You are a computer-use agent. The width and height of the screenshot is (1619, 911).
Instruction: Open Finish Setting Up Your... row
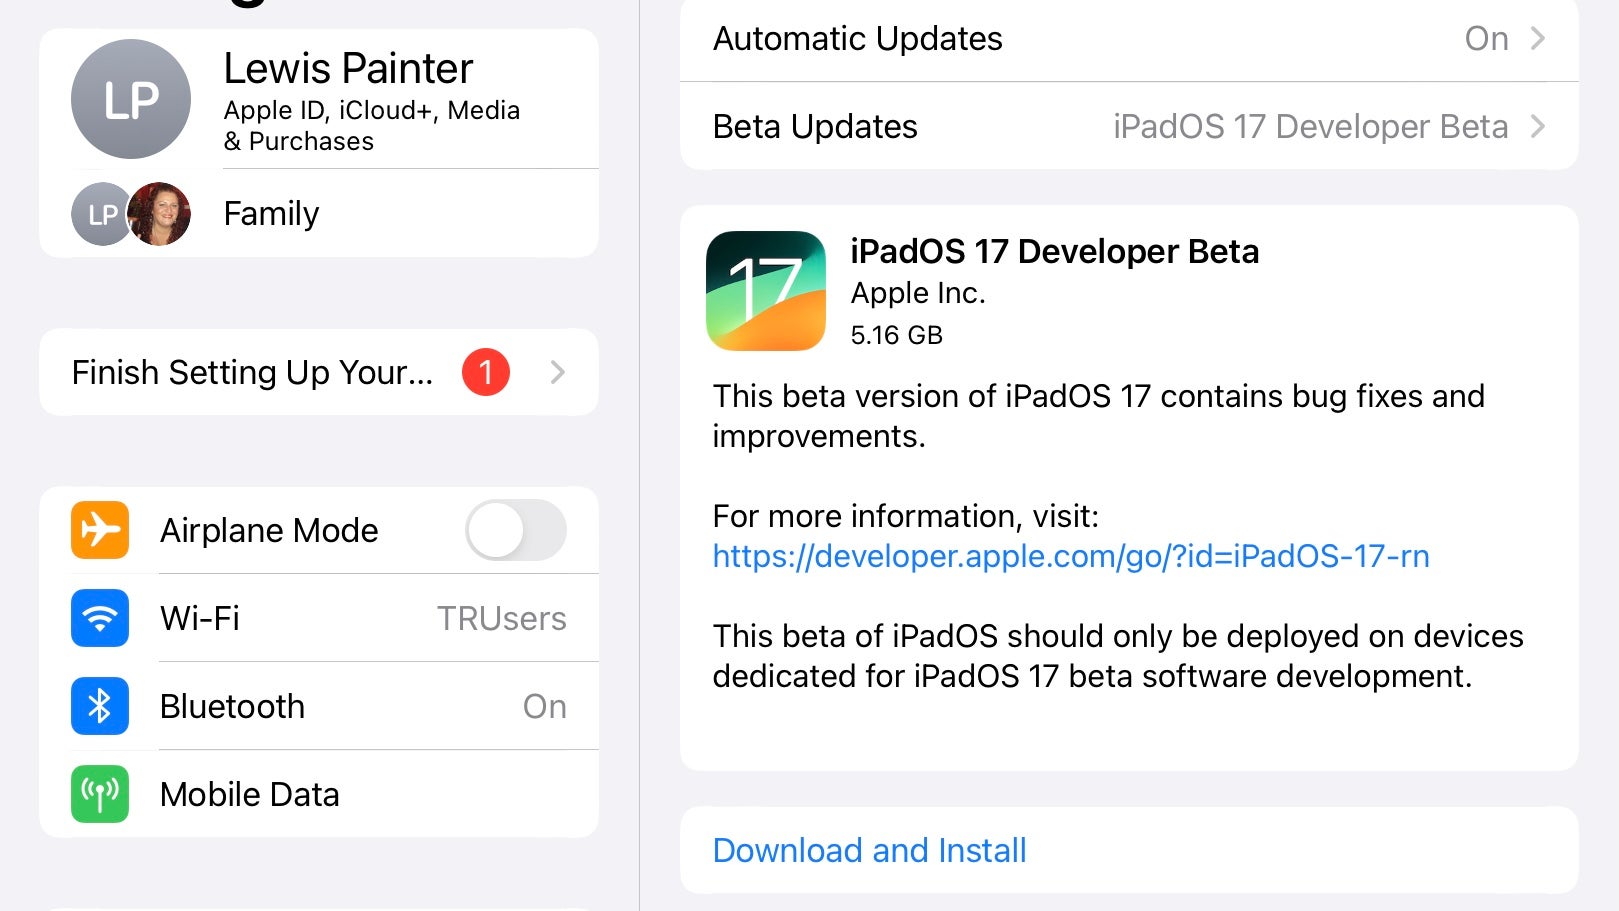click(x=319, y=372)
